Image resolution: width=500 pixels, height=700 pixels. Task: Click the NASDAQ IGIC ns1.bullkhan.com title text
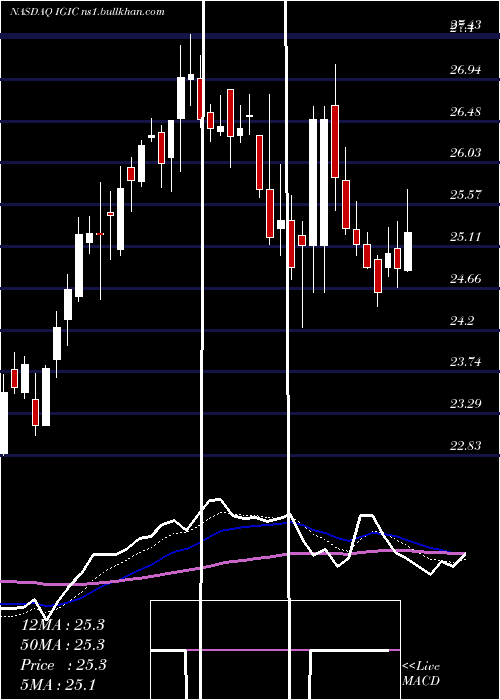pos(87,12)
